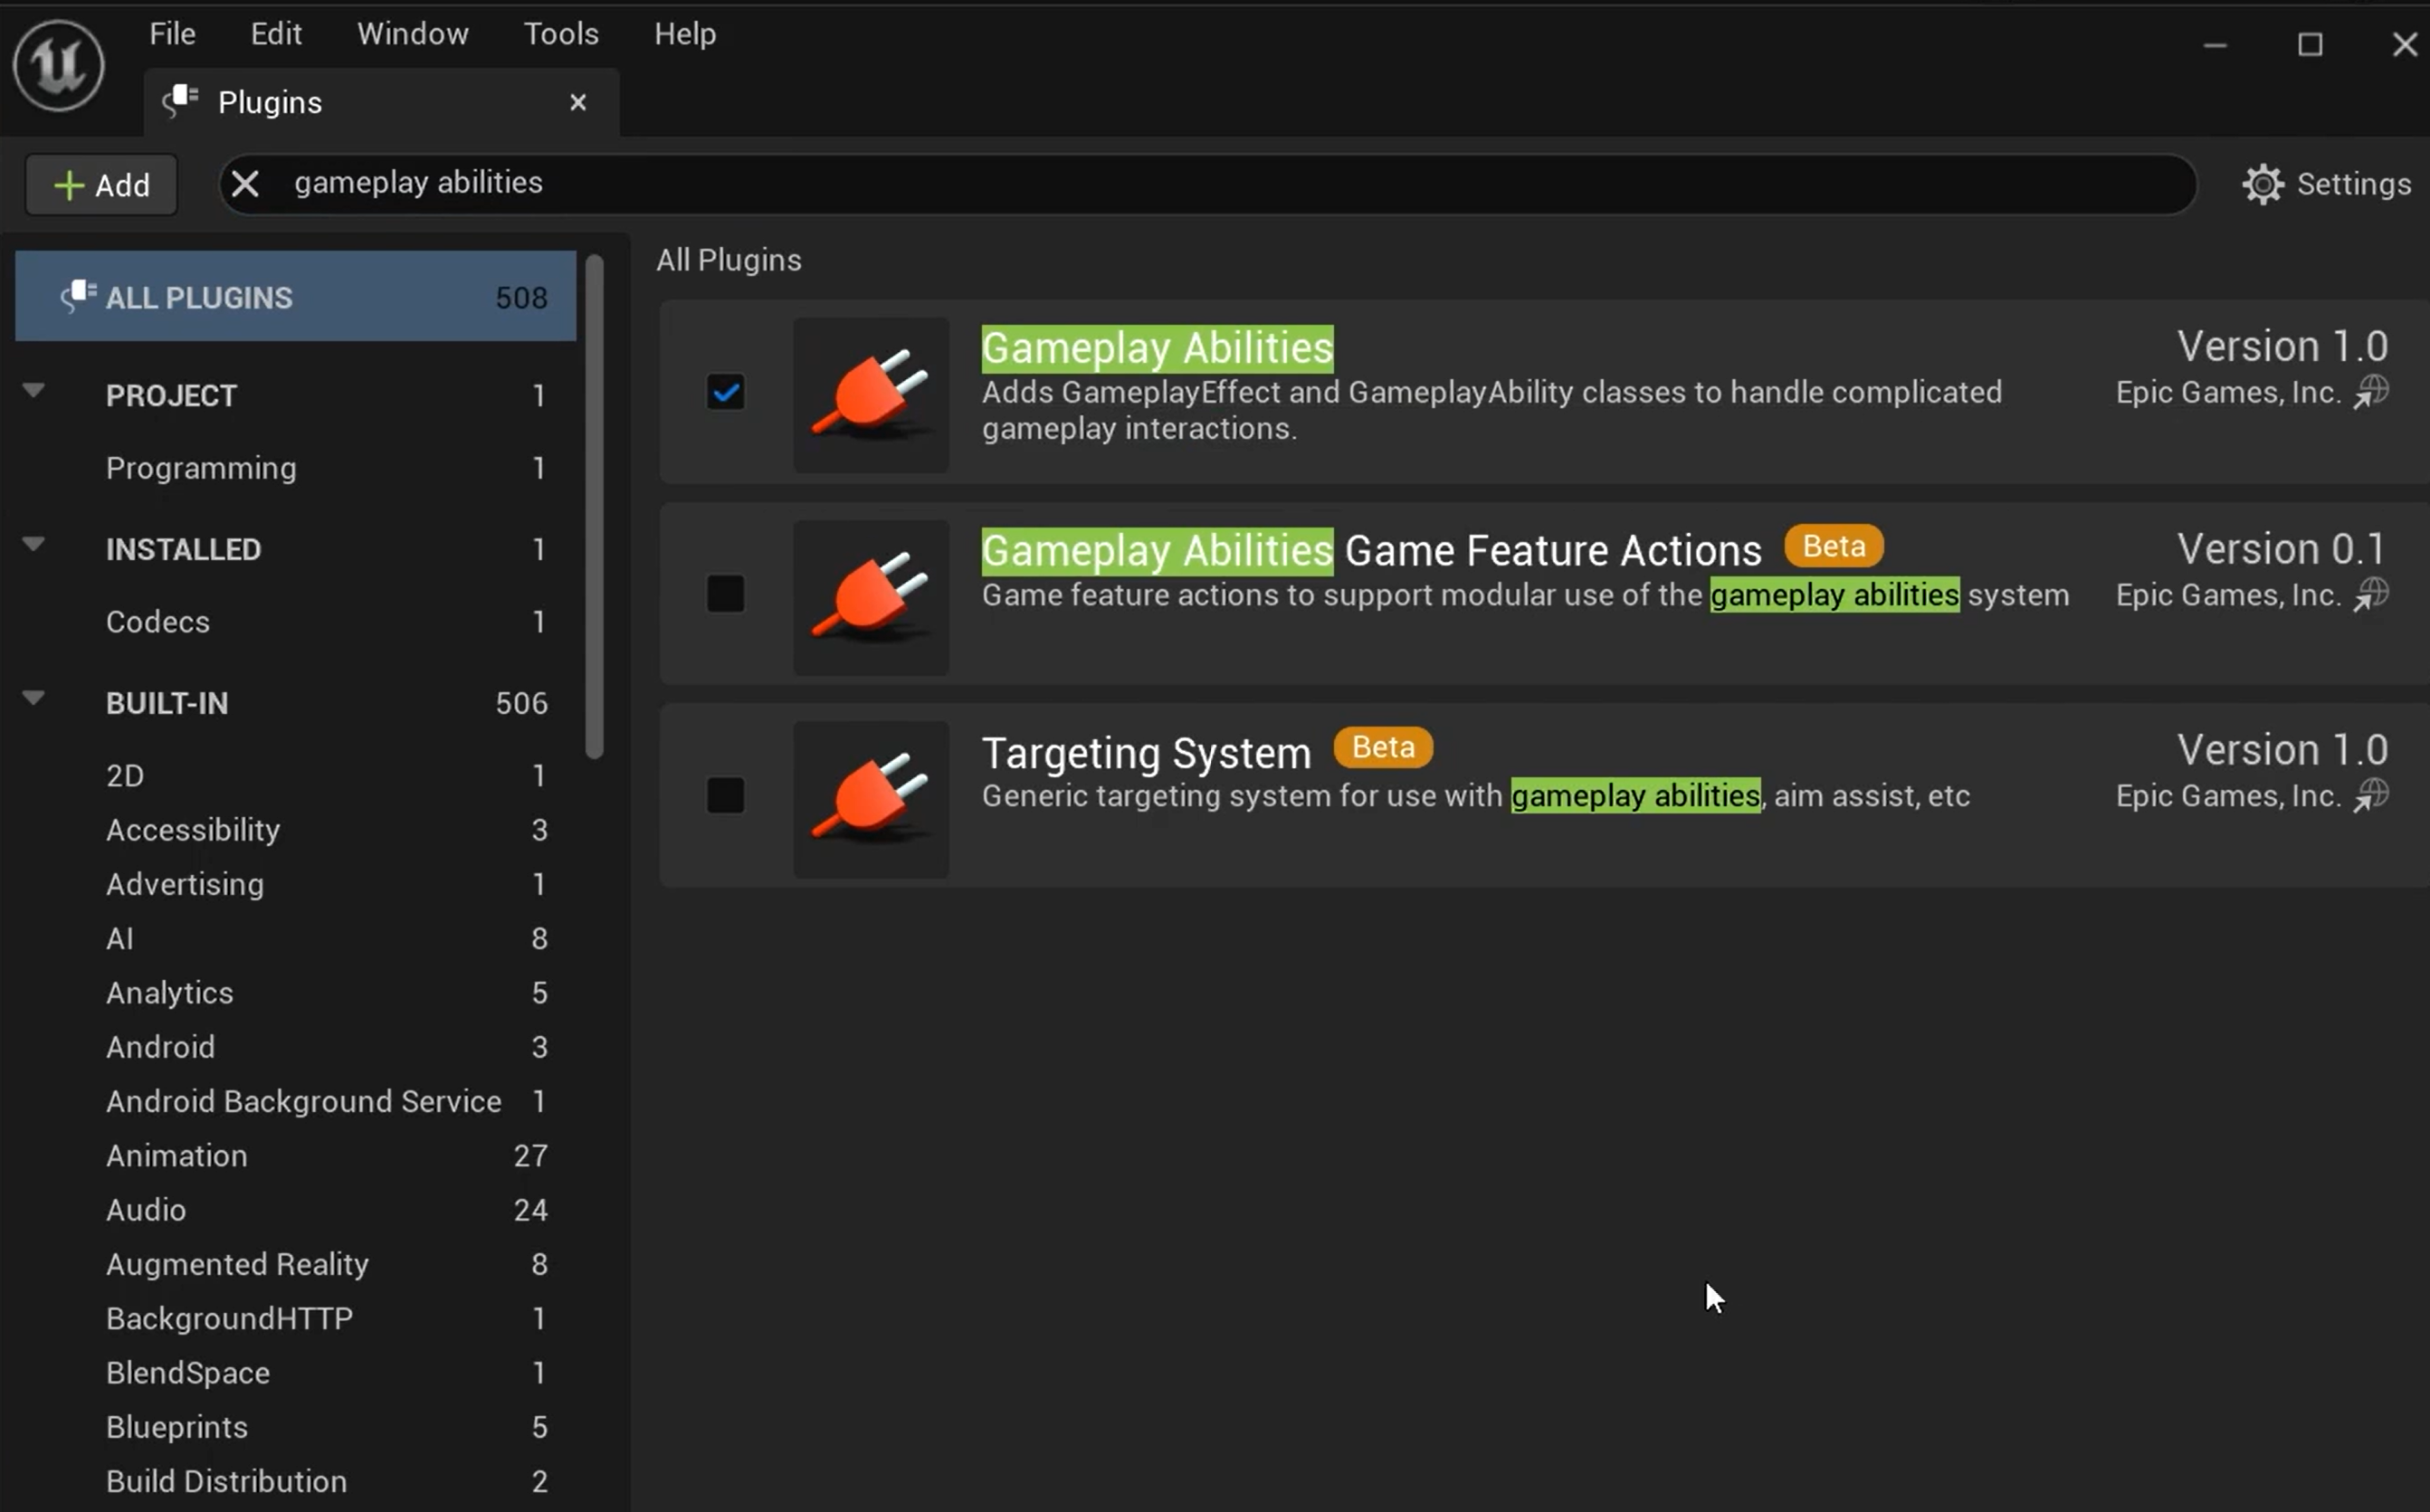This screenshot has width=2430, height=1512.
Task: Enable the Targeting System plugin checkbox
Action: pyautogui.click(x=725, y=796)
